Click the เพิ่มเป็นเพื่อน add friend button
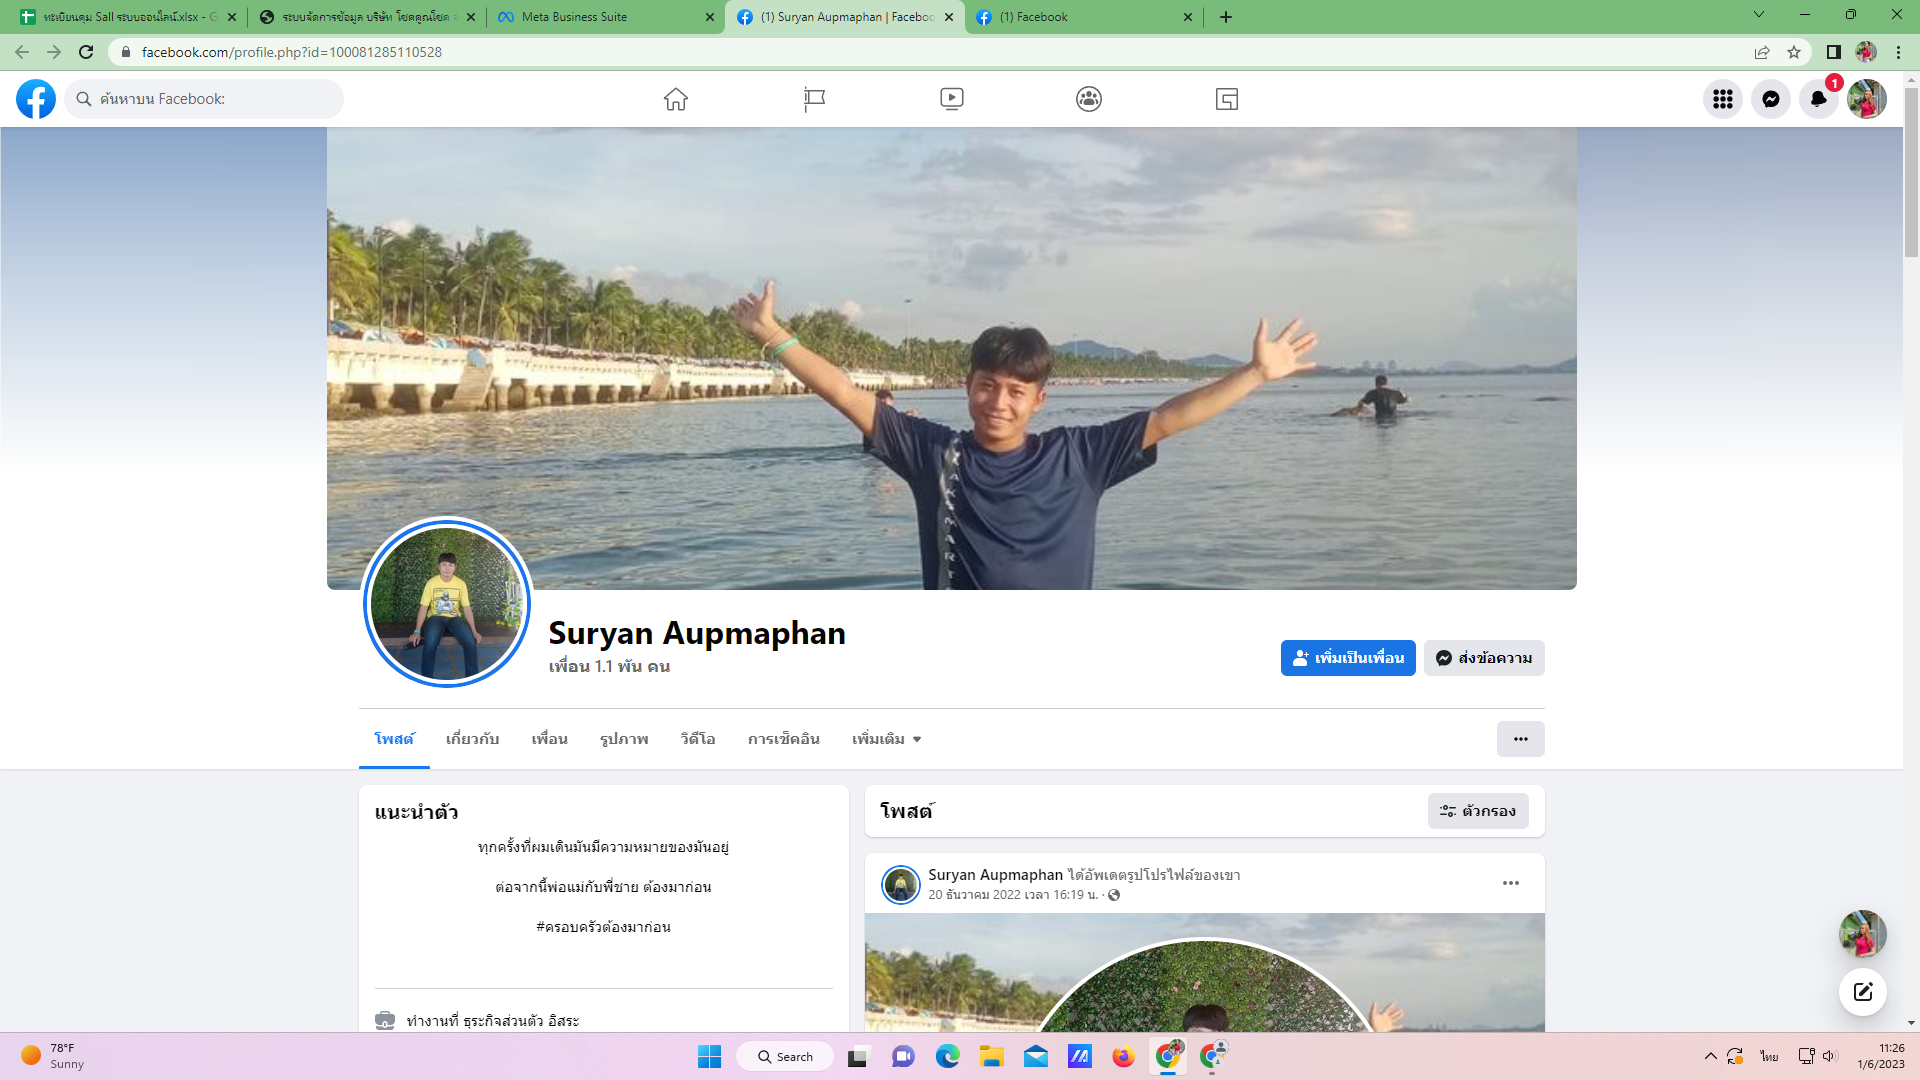This screenshot has width=1920, height=1080. [x=1347, y=658]
